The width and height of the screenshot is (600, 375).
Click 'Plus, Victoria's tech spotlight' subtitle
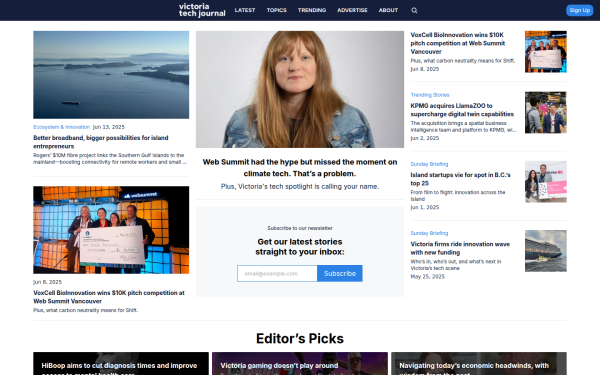300,187
